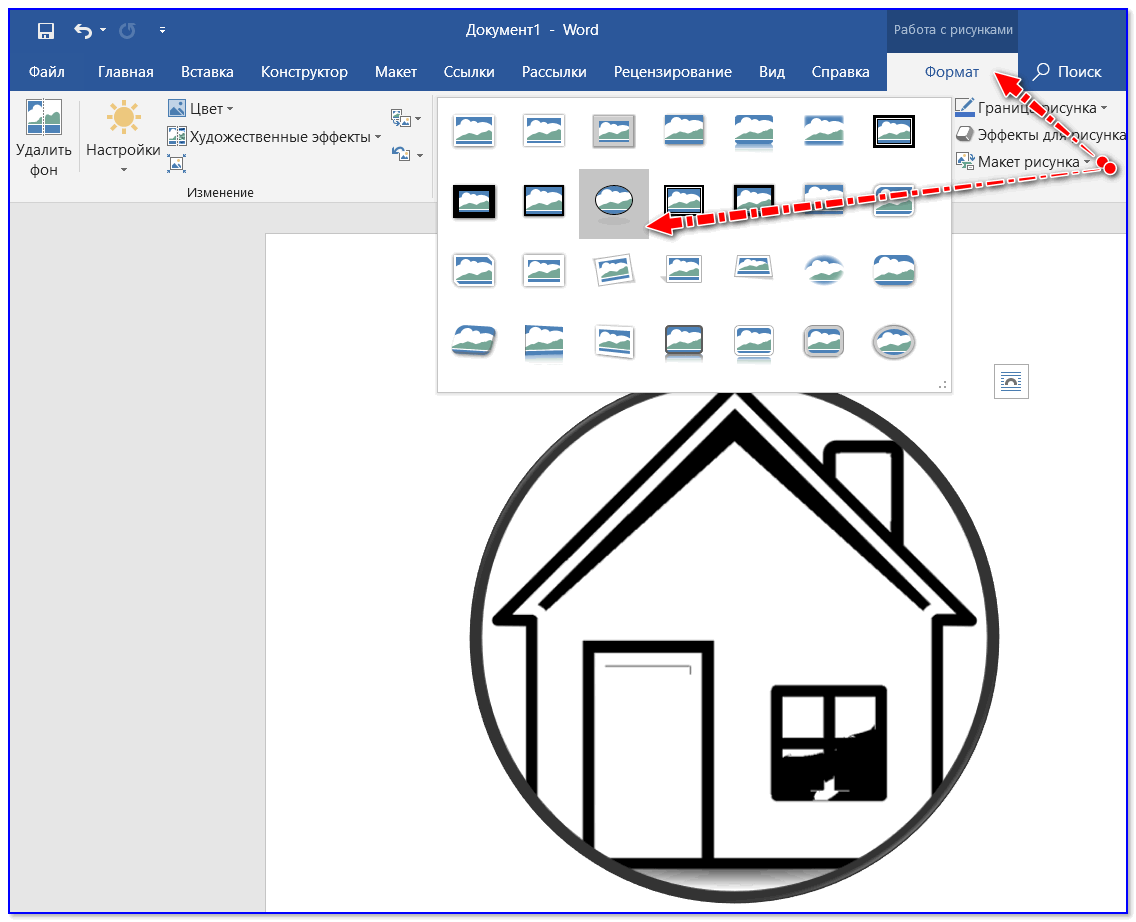Open the Рассылки tab
Screen dimensions: 1136x922
point(554,72)
